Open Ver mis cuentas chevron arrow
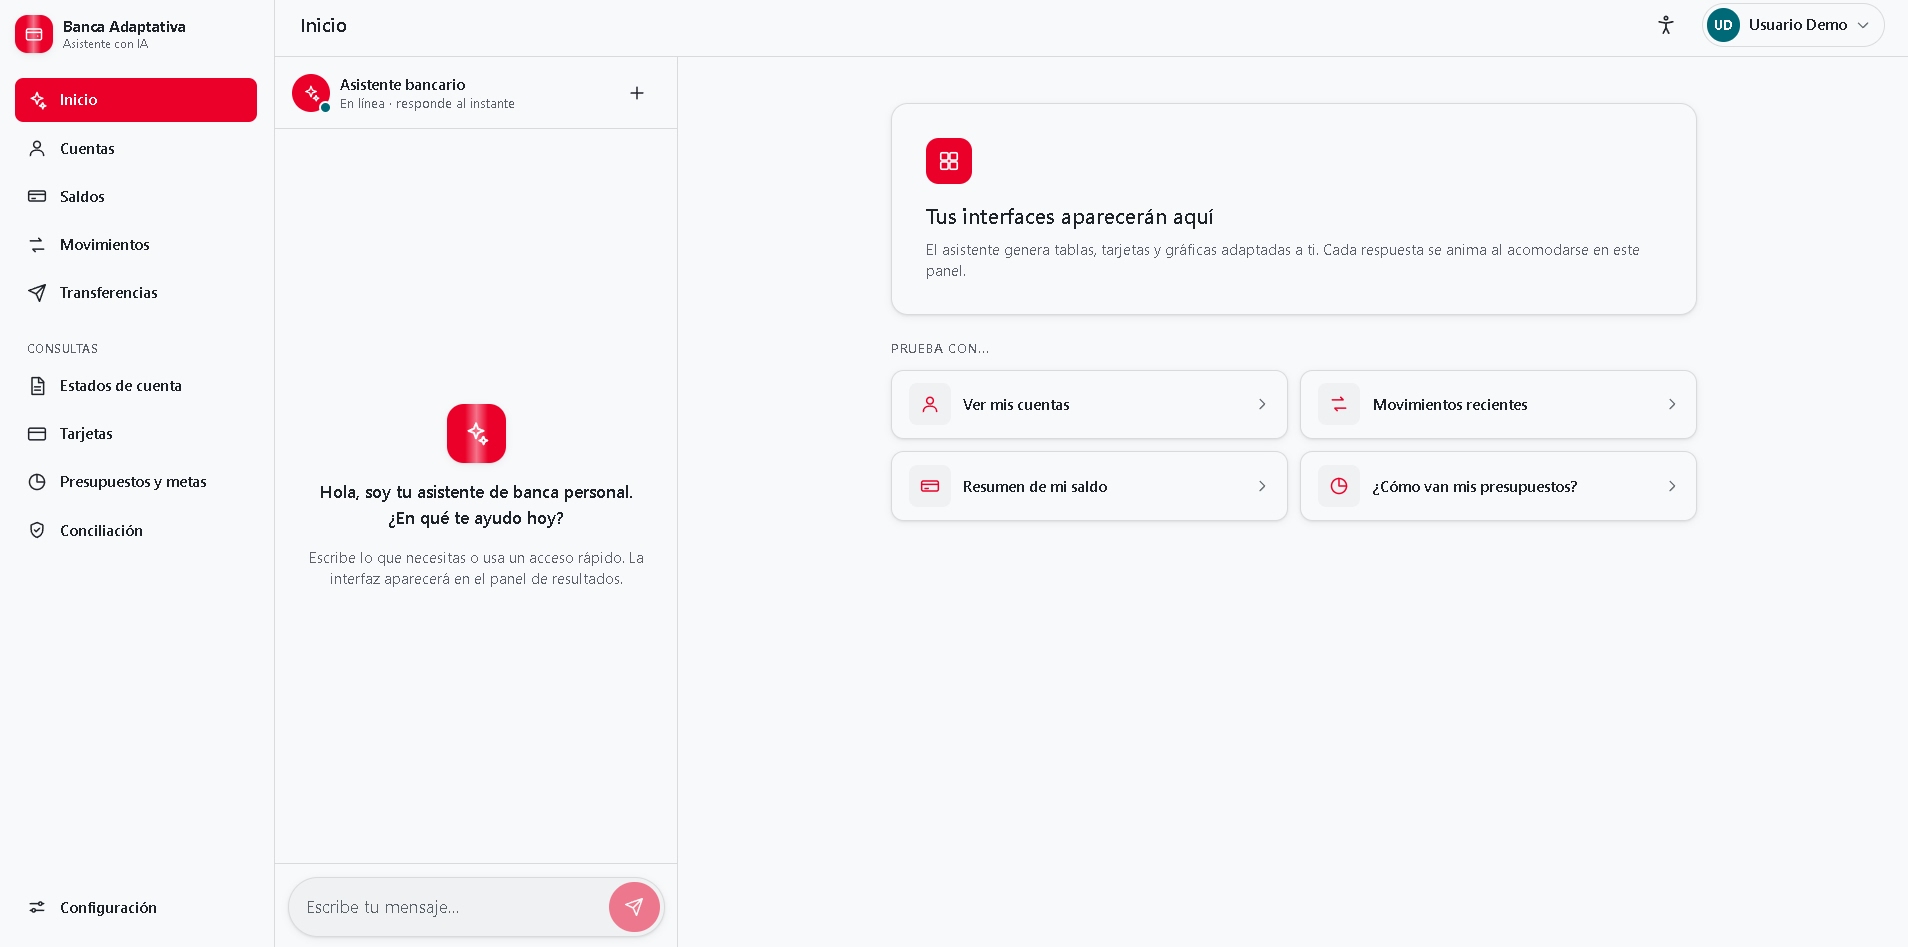This screenshot has height=947, width=1908. click(x=1262, y=404)
